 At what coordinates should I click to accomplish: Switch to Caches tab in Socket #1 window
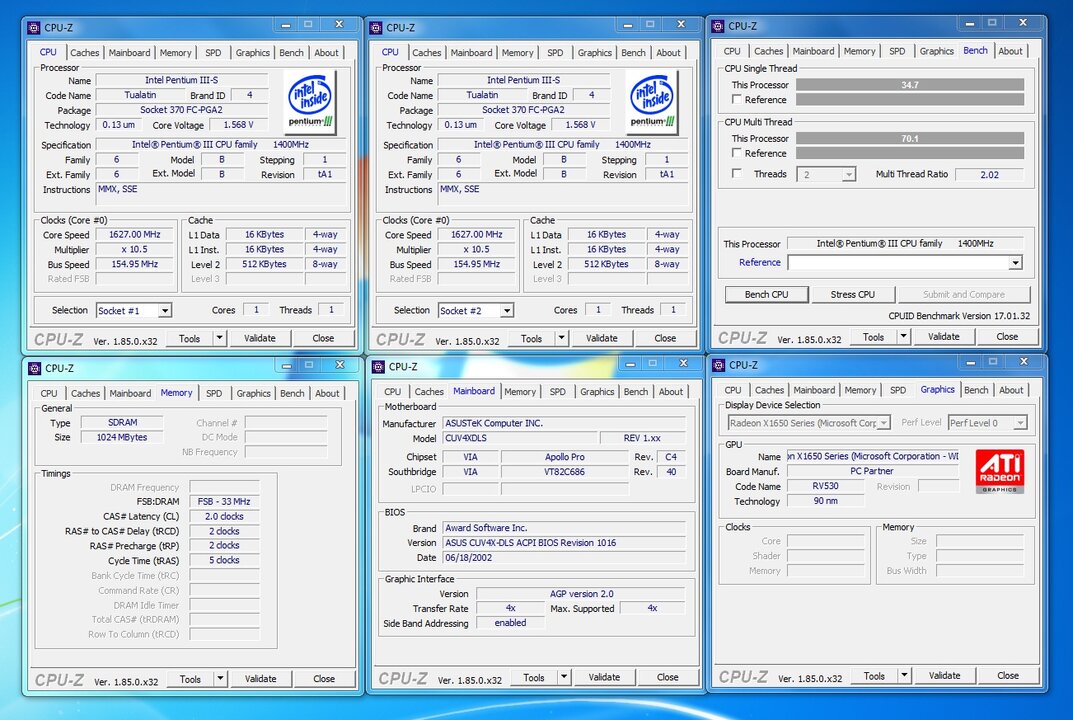pos(85,53)
